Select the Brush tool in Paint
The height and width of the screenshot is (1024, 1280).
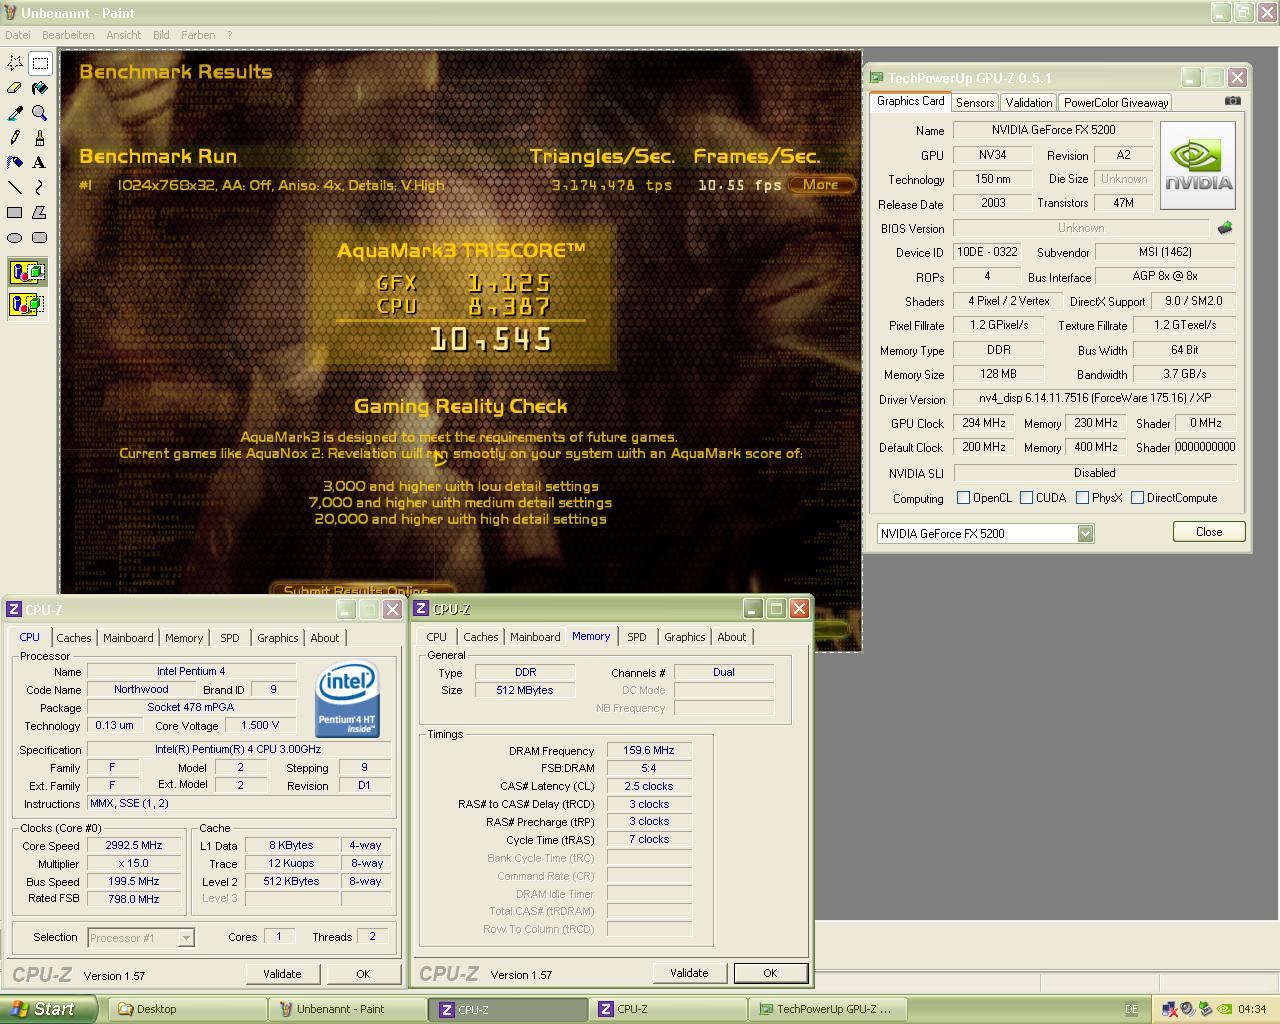[40, 137]
